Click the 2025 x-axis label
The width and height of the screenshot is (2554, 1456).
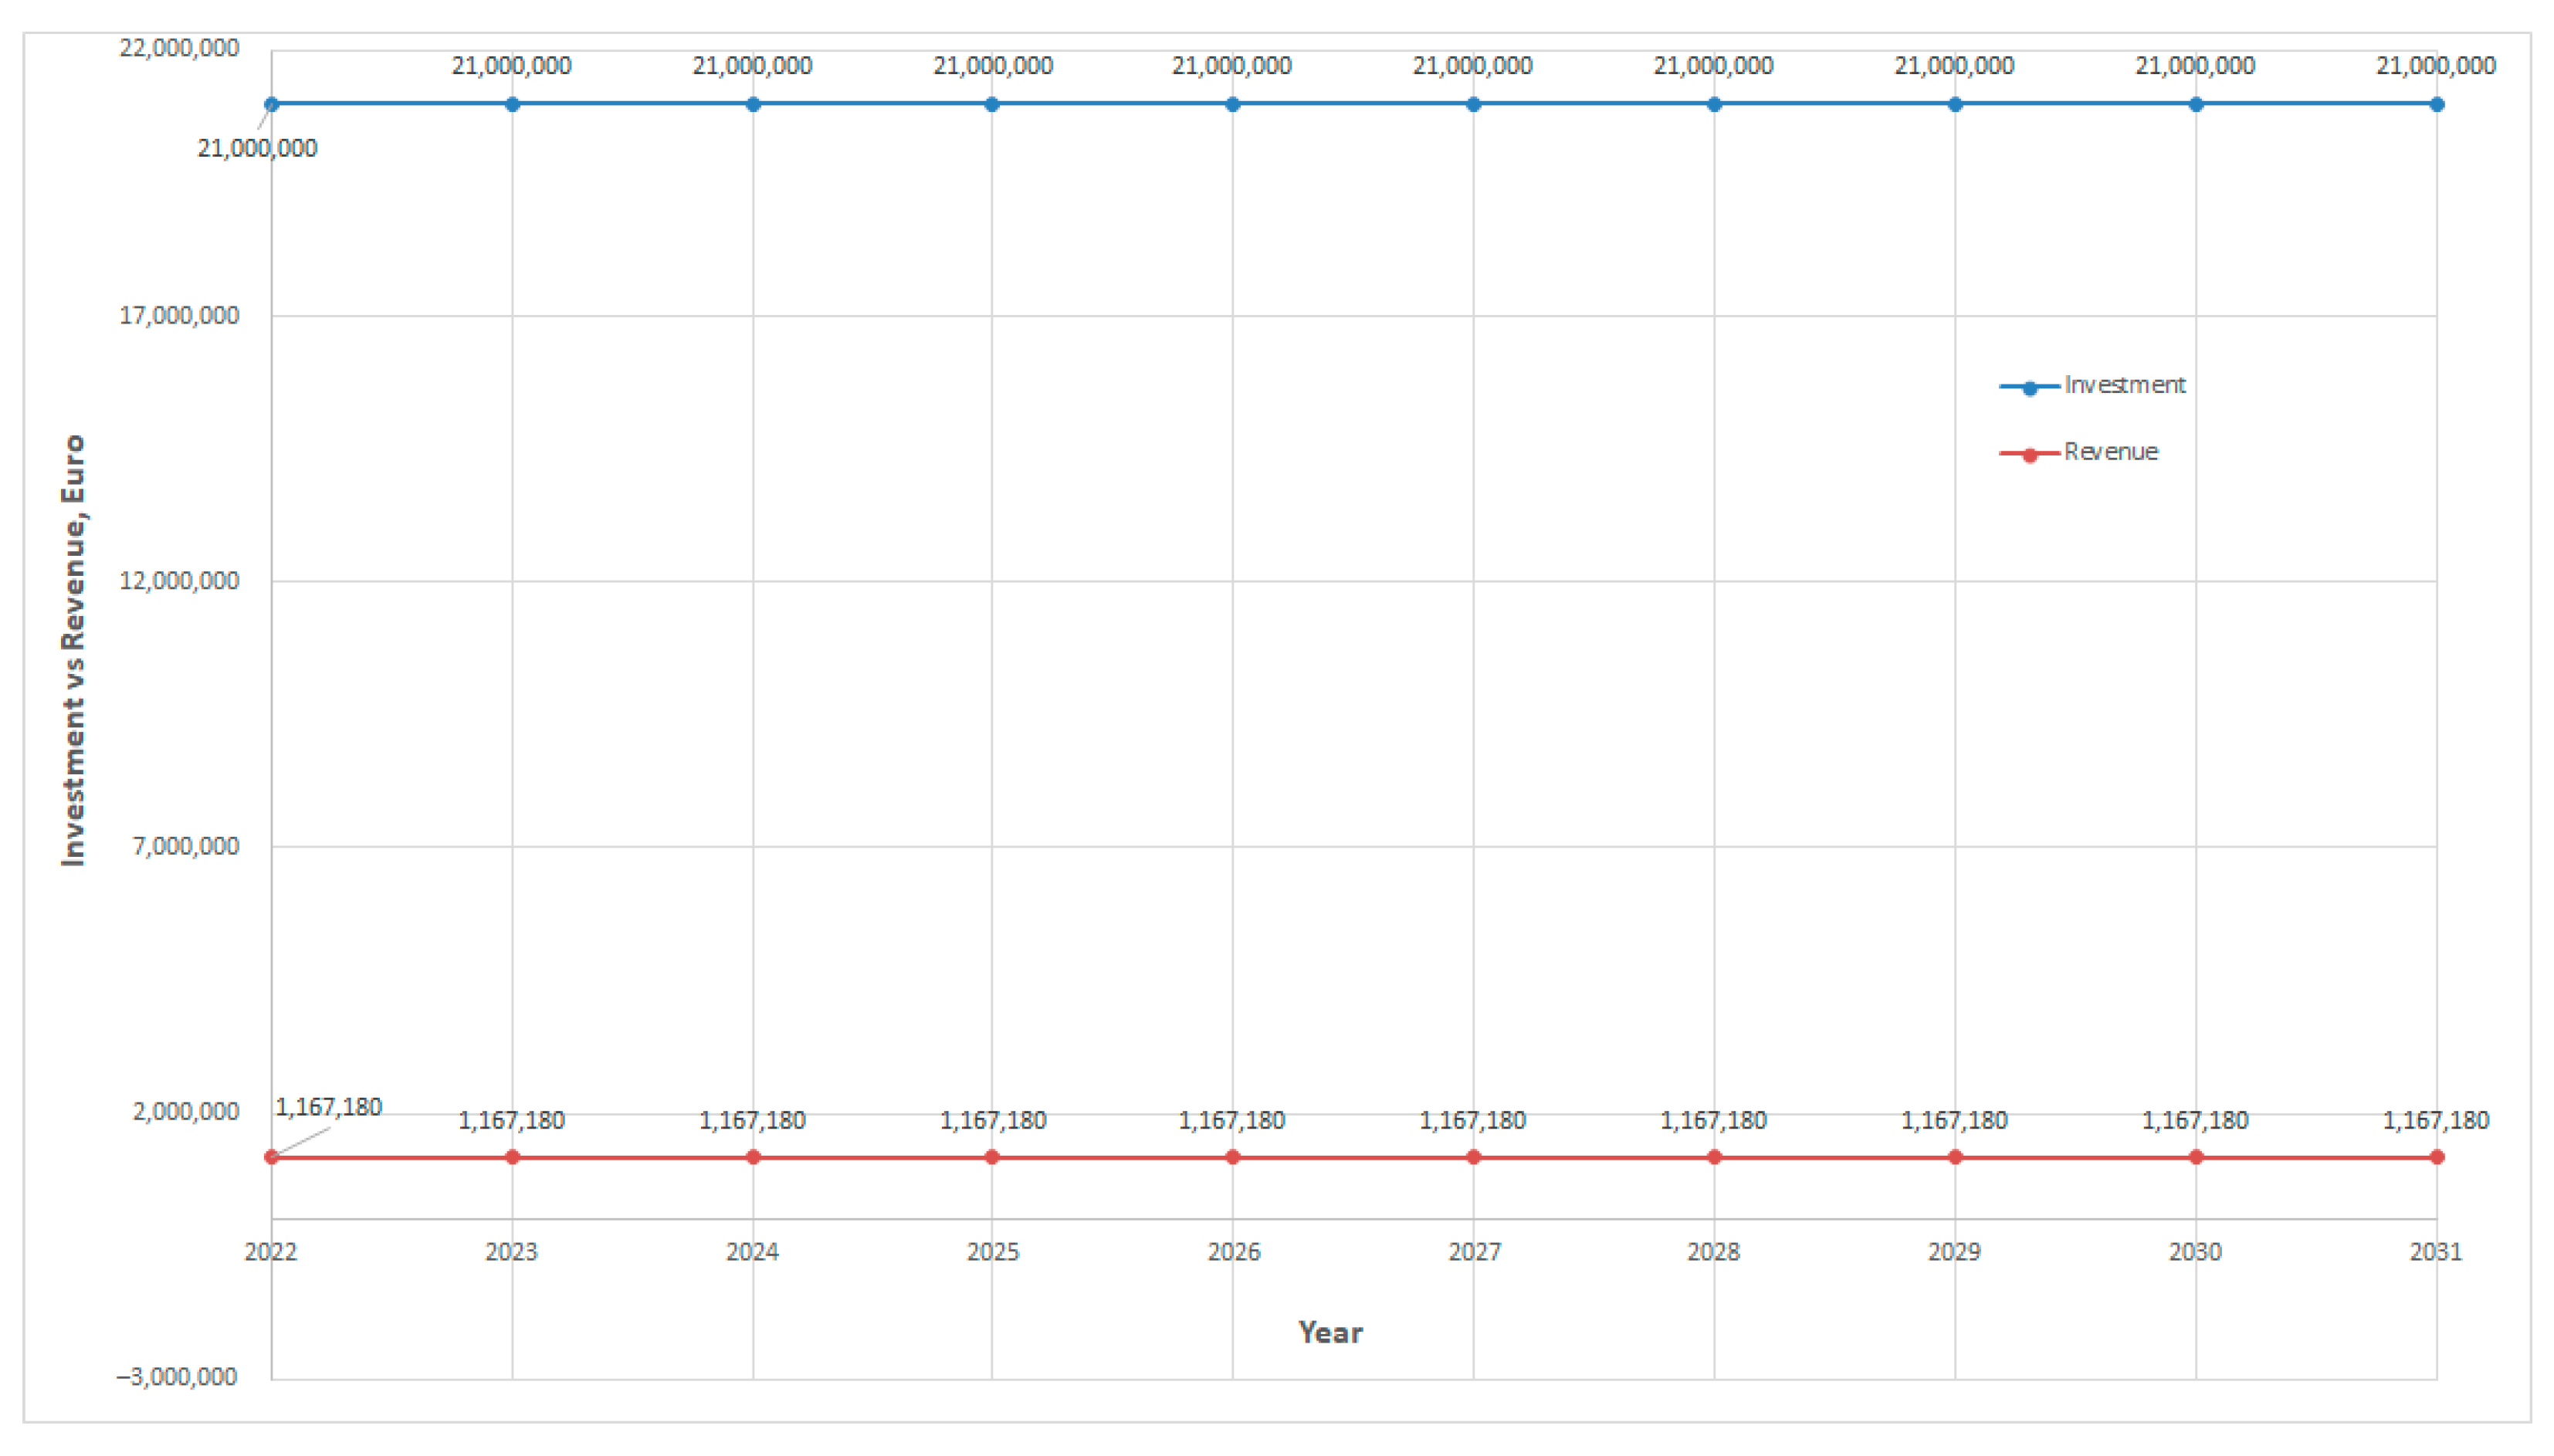coord(992,1252)
